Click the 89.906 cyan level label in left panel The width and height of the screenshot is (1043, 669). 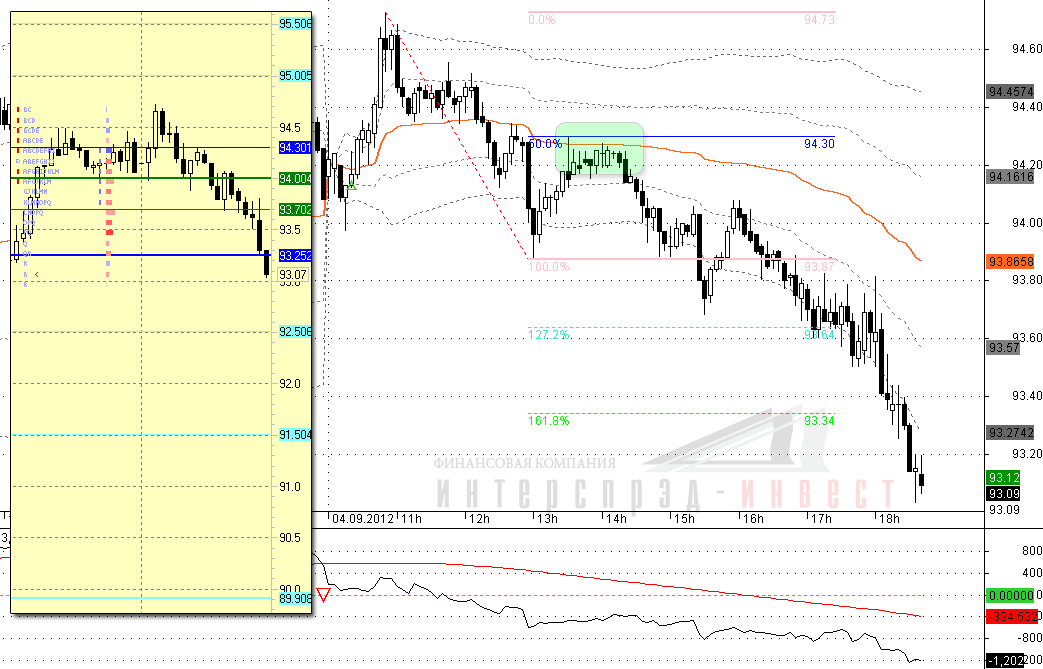click(x=295, y=599)
